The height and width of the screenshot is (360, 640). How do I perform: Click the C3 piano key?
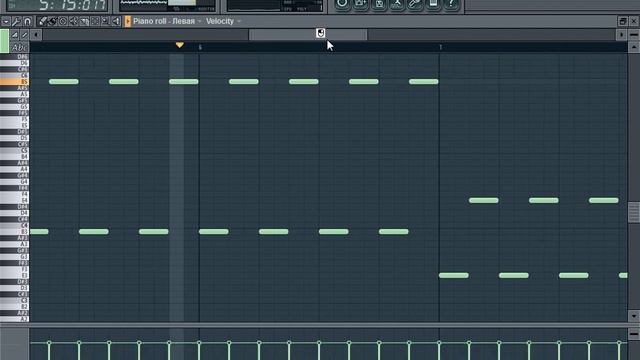point(14,300)
